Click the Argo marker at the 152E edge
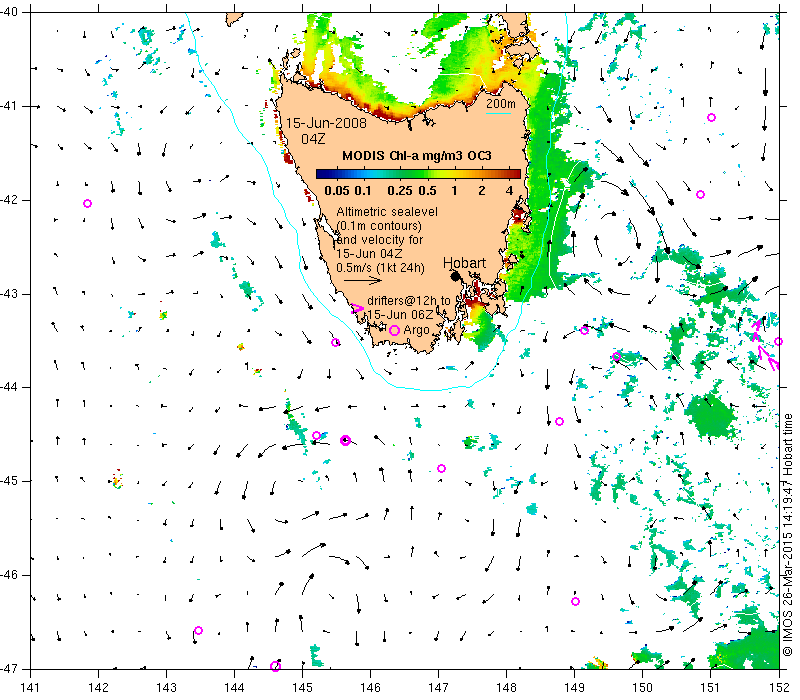The height and width of the screenshot is (700, 800). coord(778,341)
